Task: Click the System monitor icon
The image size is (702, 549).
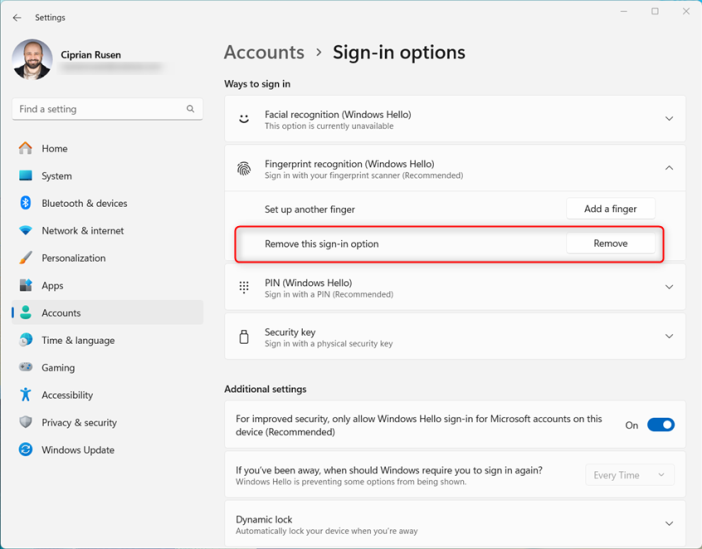Action: tap(26, 176)
